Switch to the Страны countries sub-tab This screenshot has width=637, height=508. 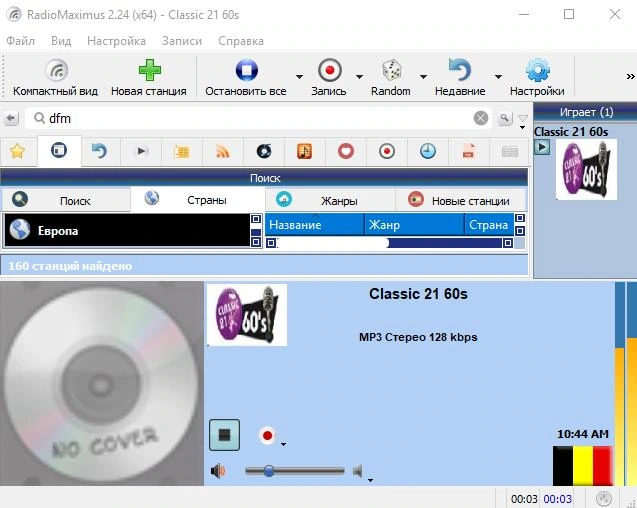click(x=198, y=200)
